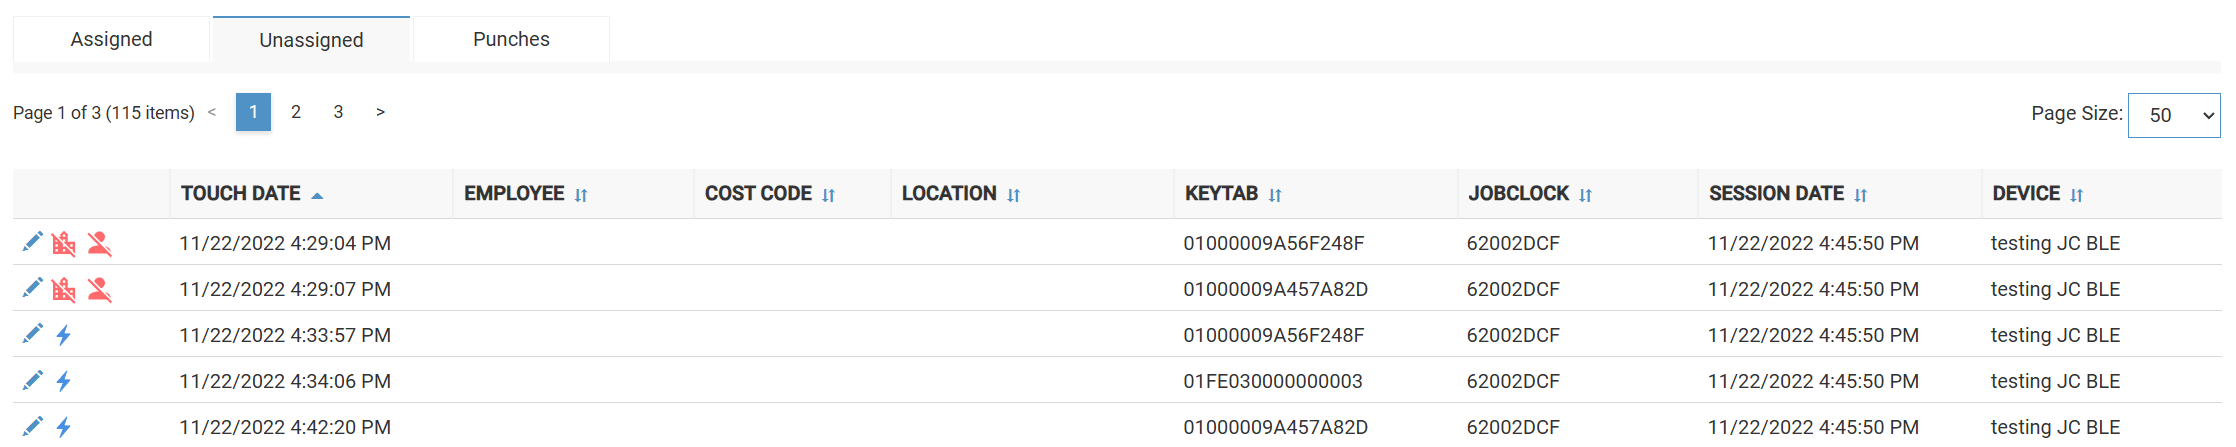
Task: Click missing location icon for 4:29:04 PM row
Action: pos(64,243)
